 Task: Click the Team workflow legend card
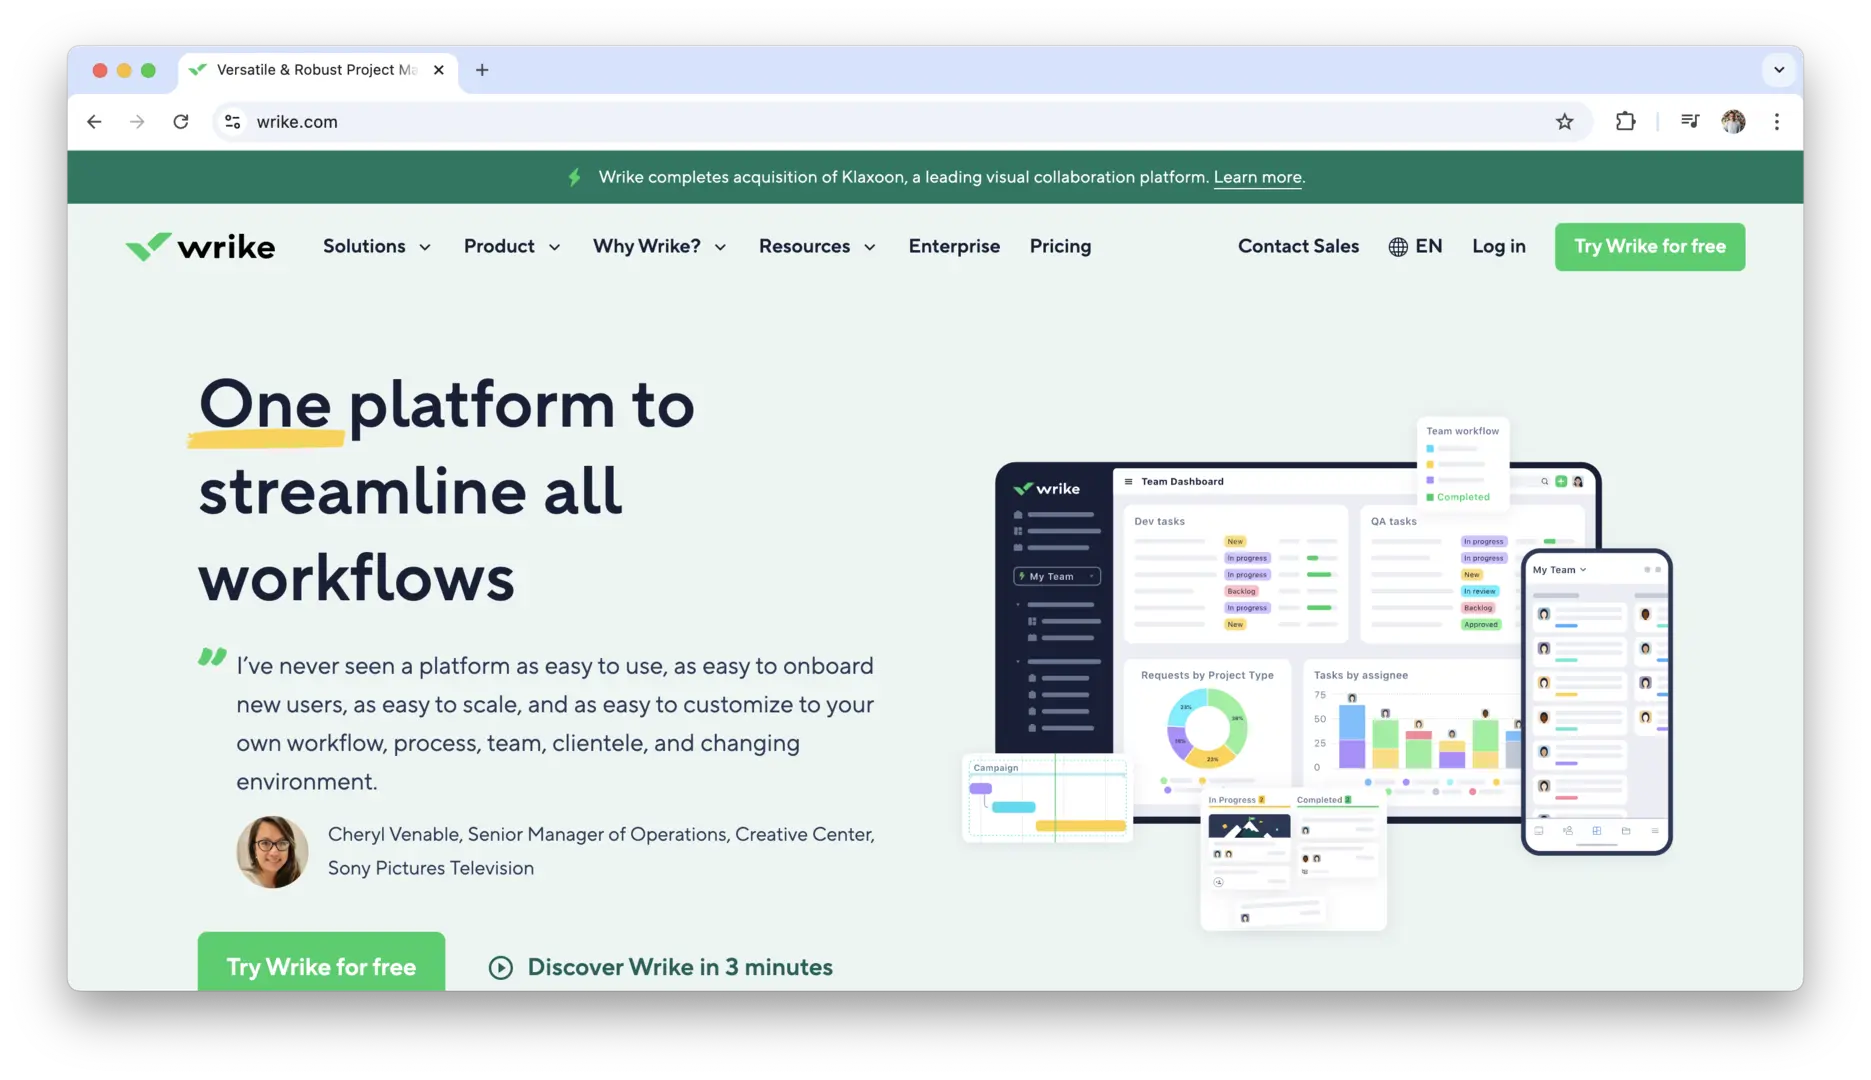click(1463, 463)
